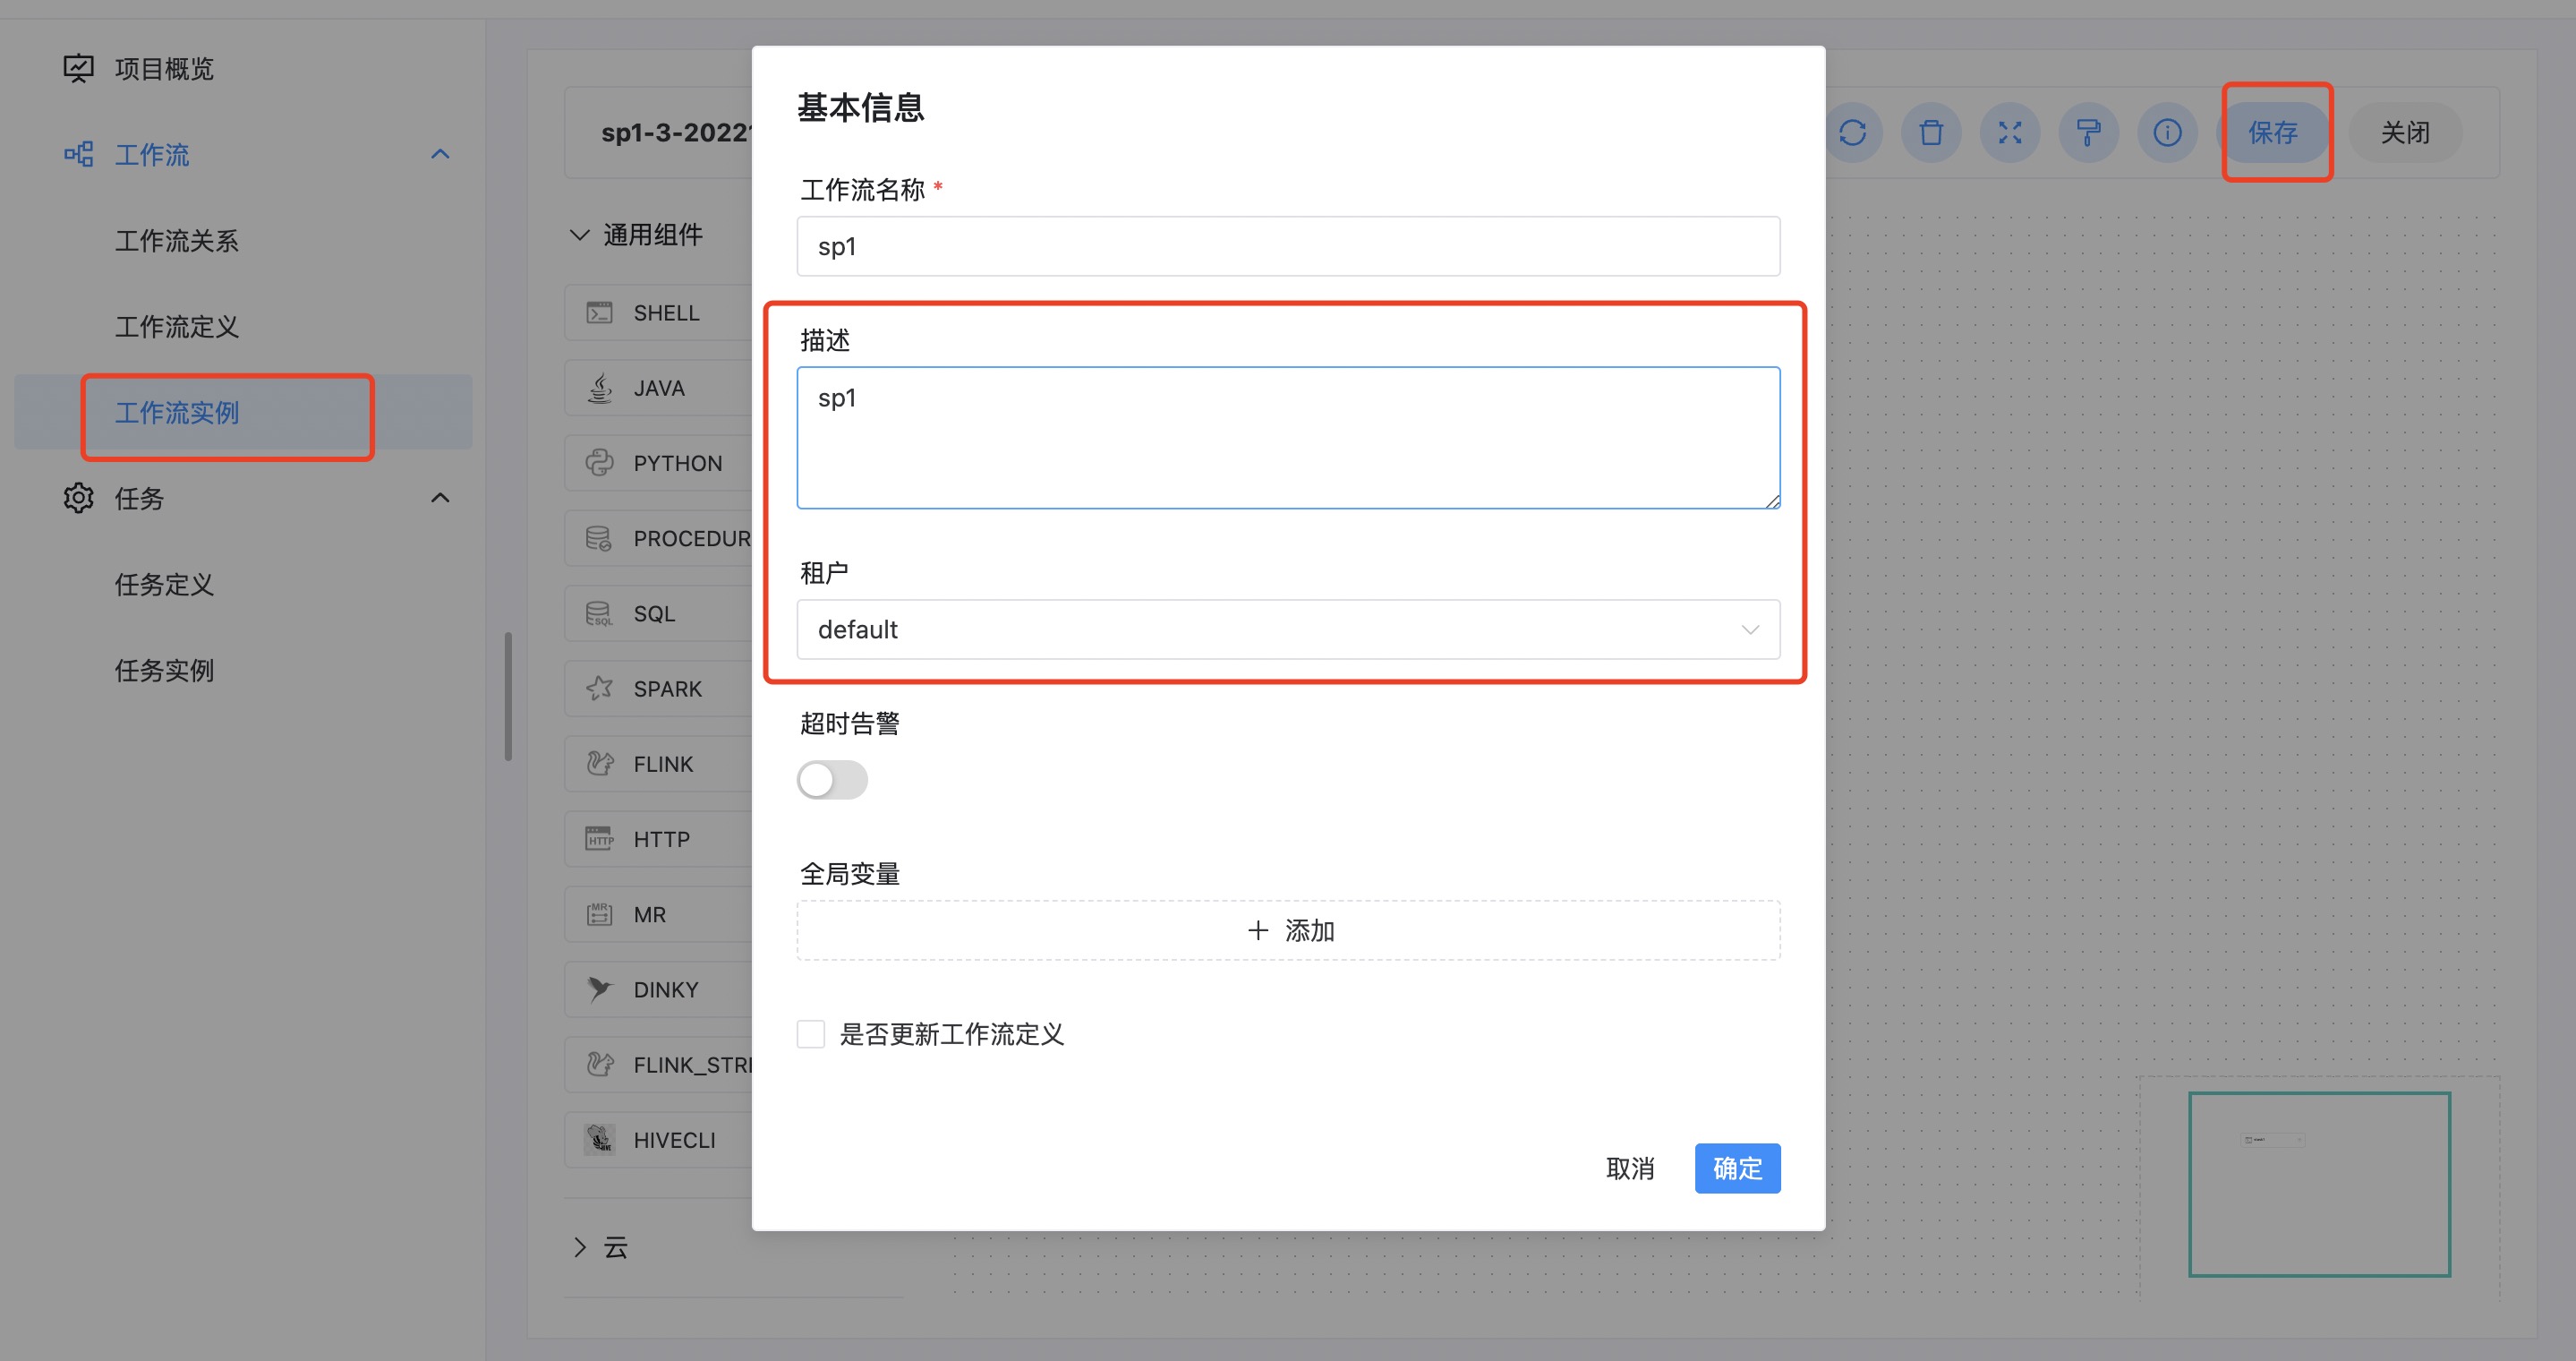Open 工作流定义 in sidebar

coord(177,327)
